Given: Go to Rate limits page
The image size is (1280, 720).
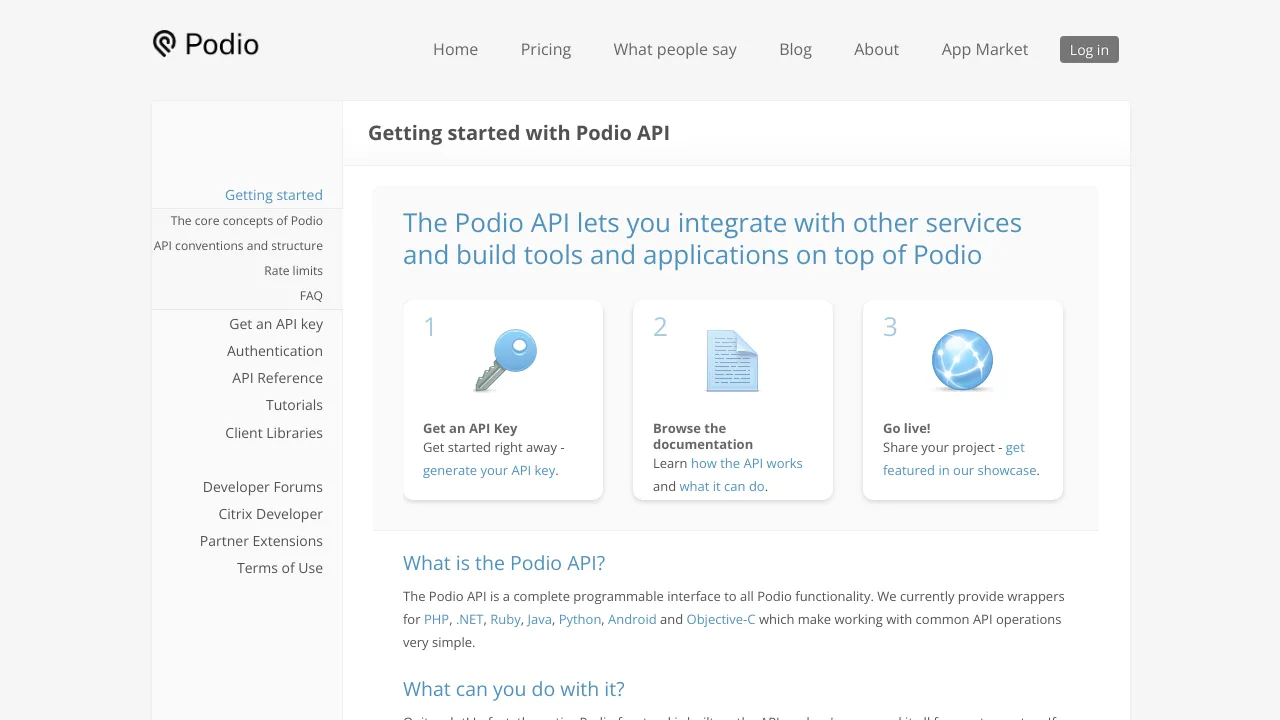Looking at the screenshot, I should pyautogui.click(x=293, y=271).
